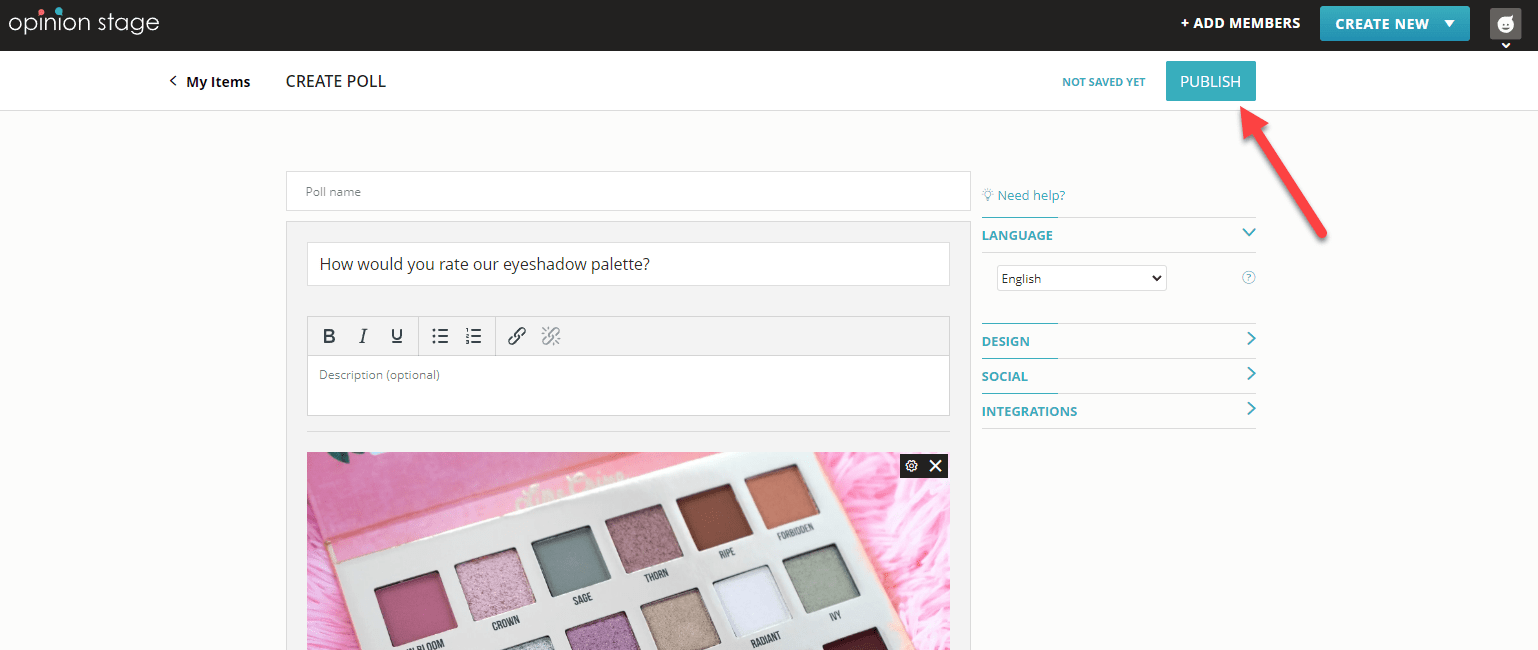Viewport: 1538px width, 650px height.
Task: Insert a numbered list in description
Action: coord(474,336)
